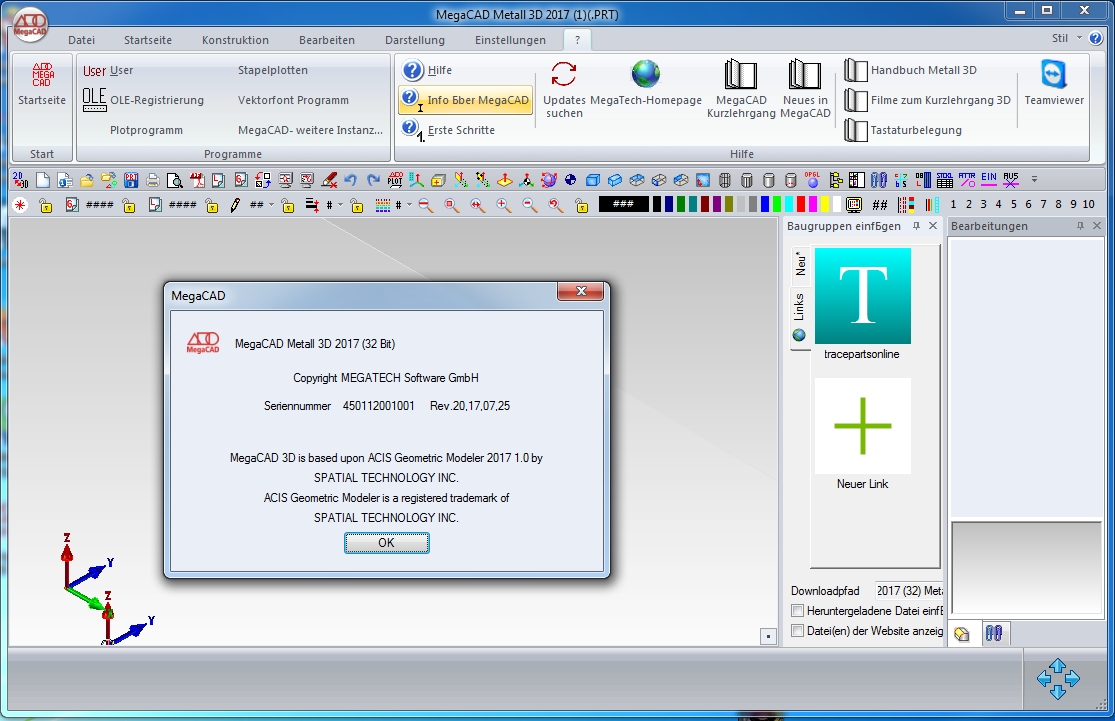Click Info über MegaCAD button
Screen dimensions: 1115x721
pos(466,100)
